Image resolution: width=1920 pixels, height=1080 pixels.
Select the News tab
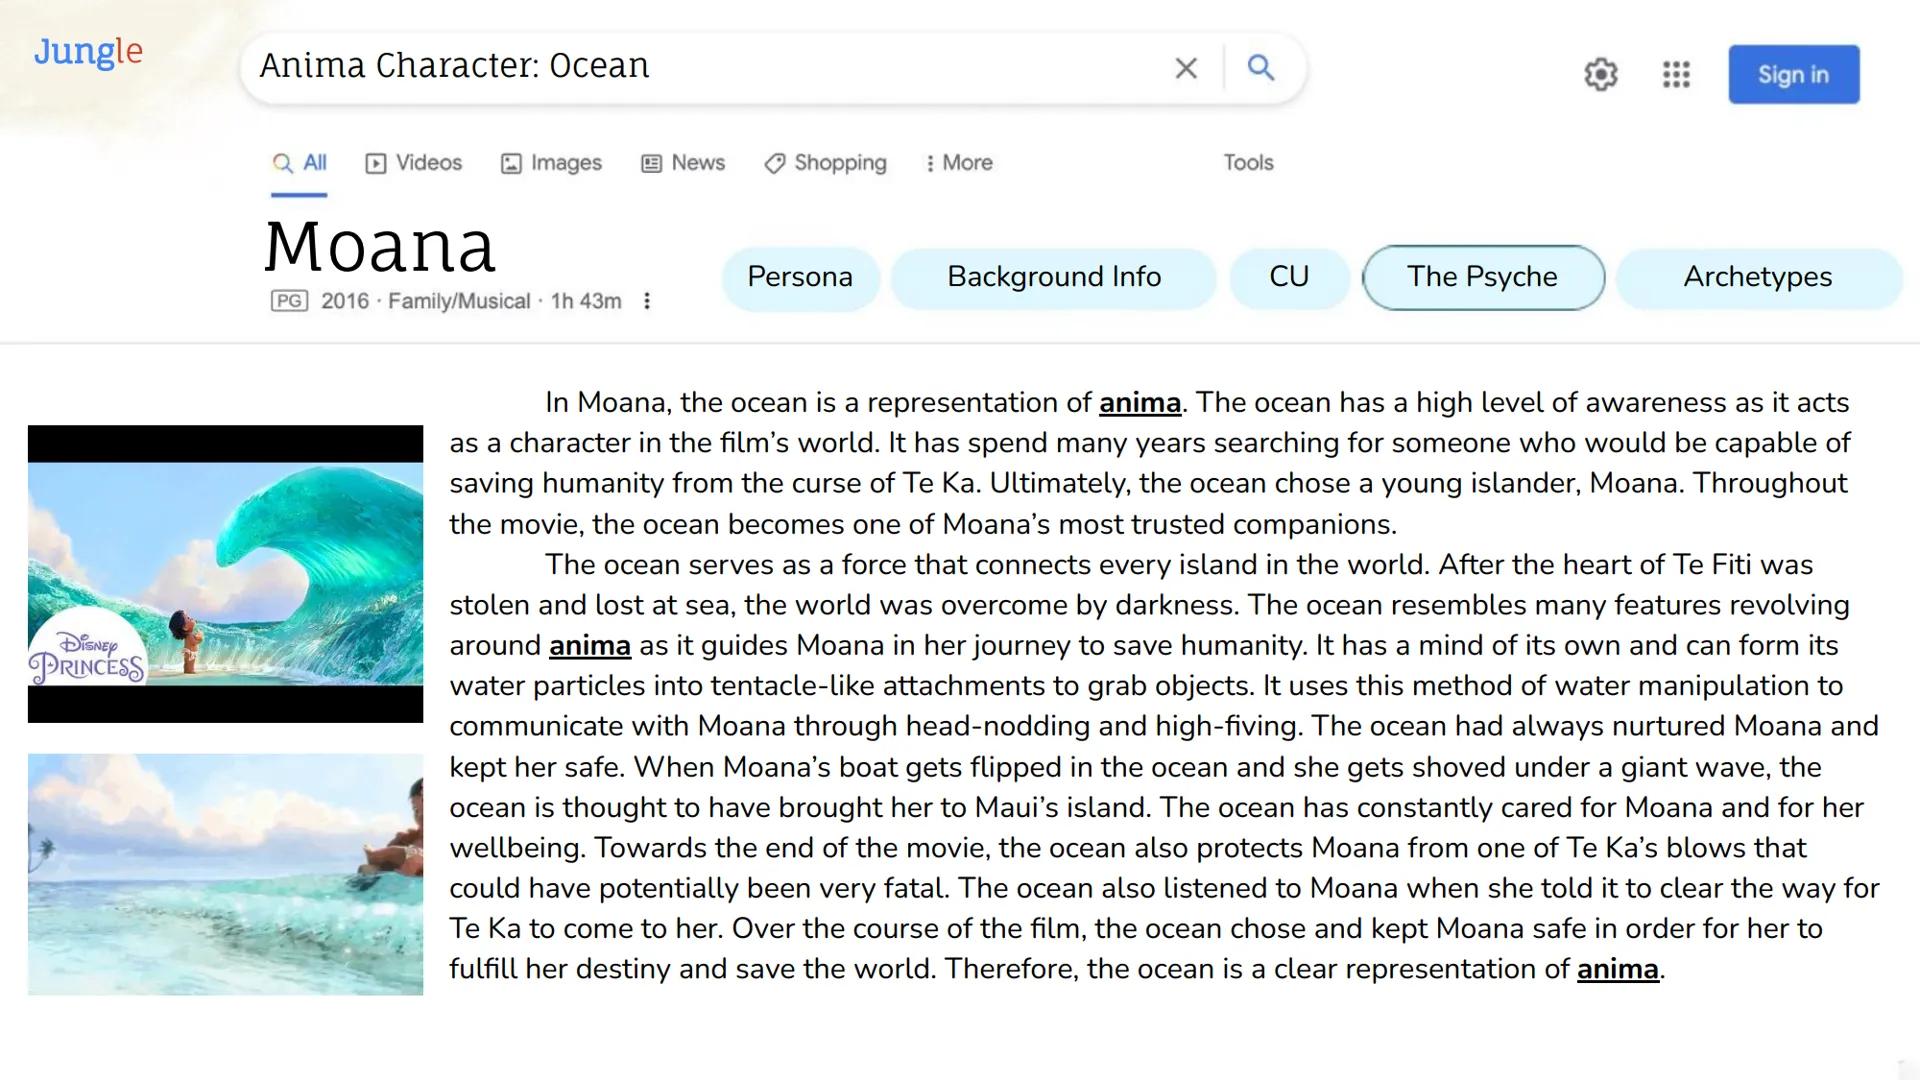pyautogui.click(x=683, y=162)
